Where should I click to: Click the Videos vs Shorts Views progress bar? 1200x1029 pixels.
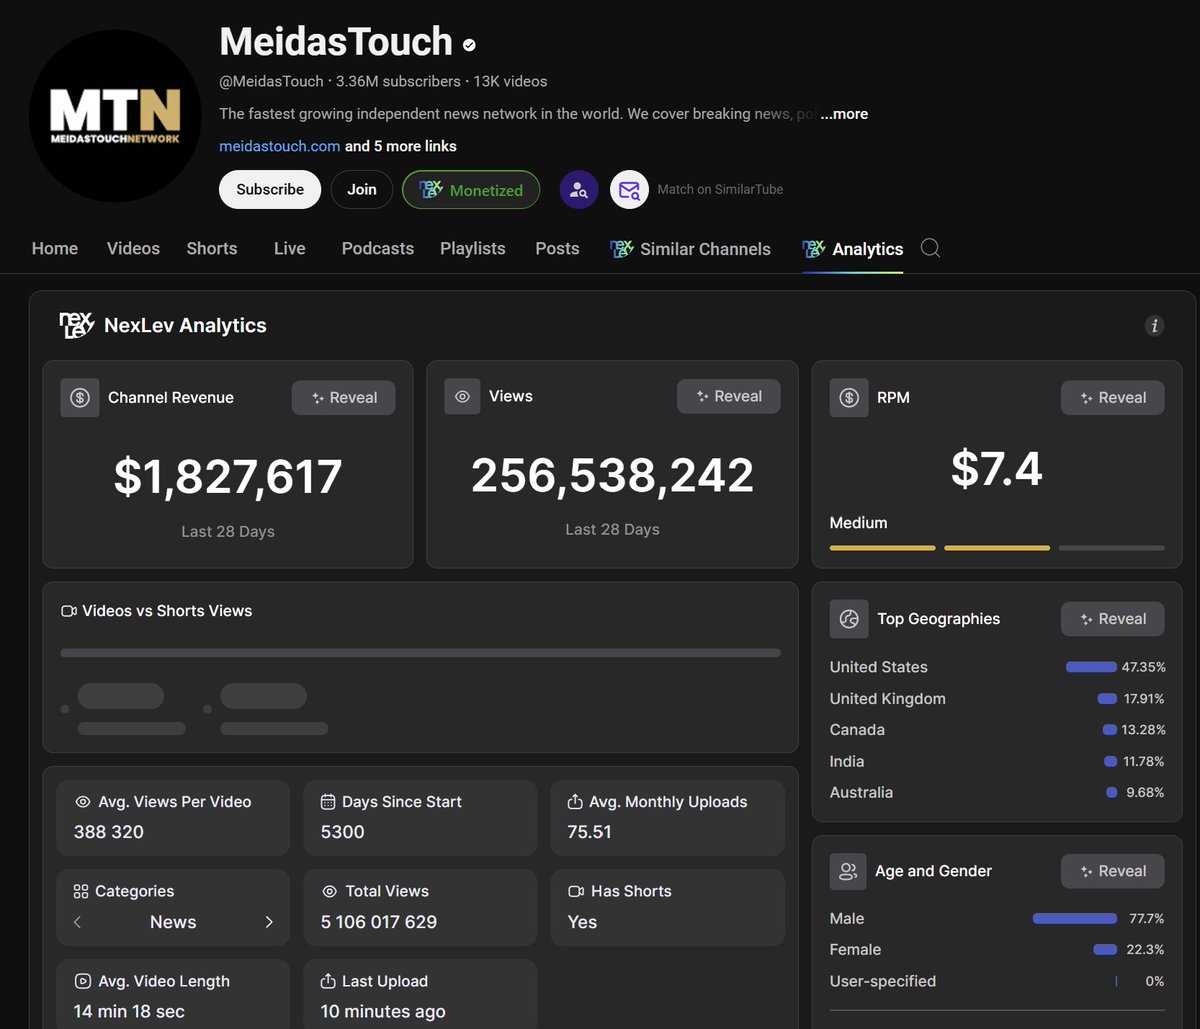(x=421, y=653)
